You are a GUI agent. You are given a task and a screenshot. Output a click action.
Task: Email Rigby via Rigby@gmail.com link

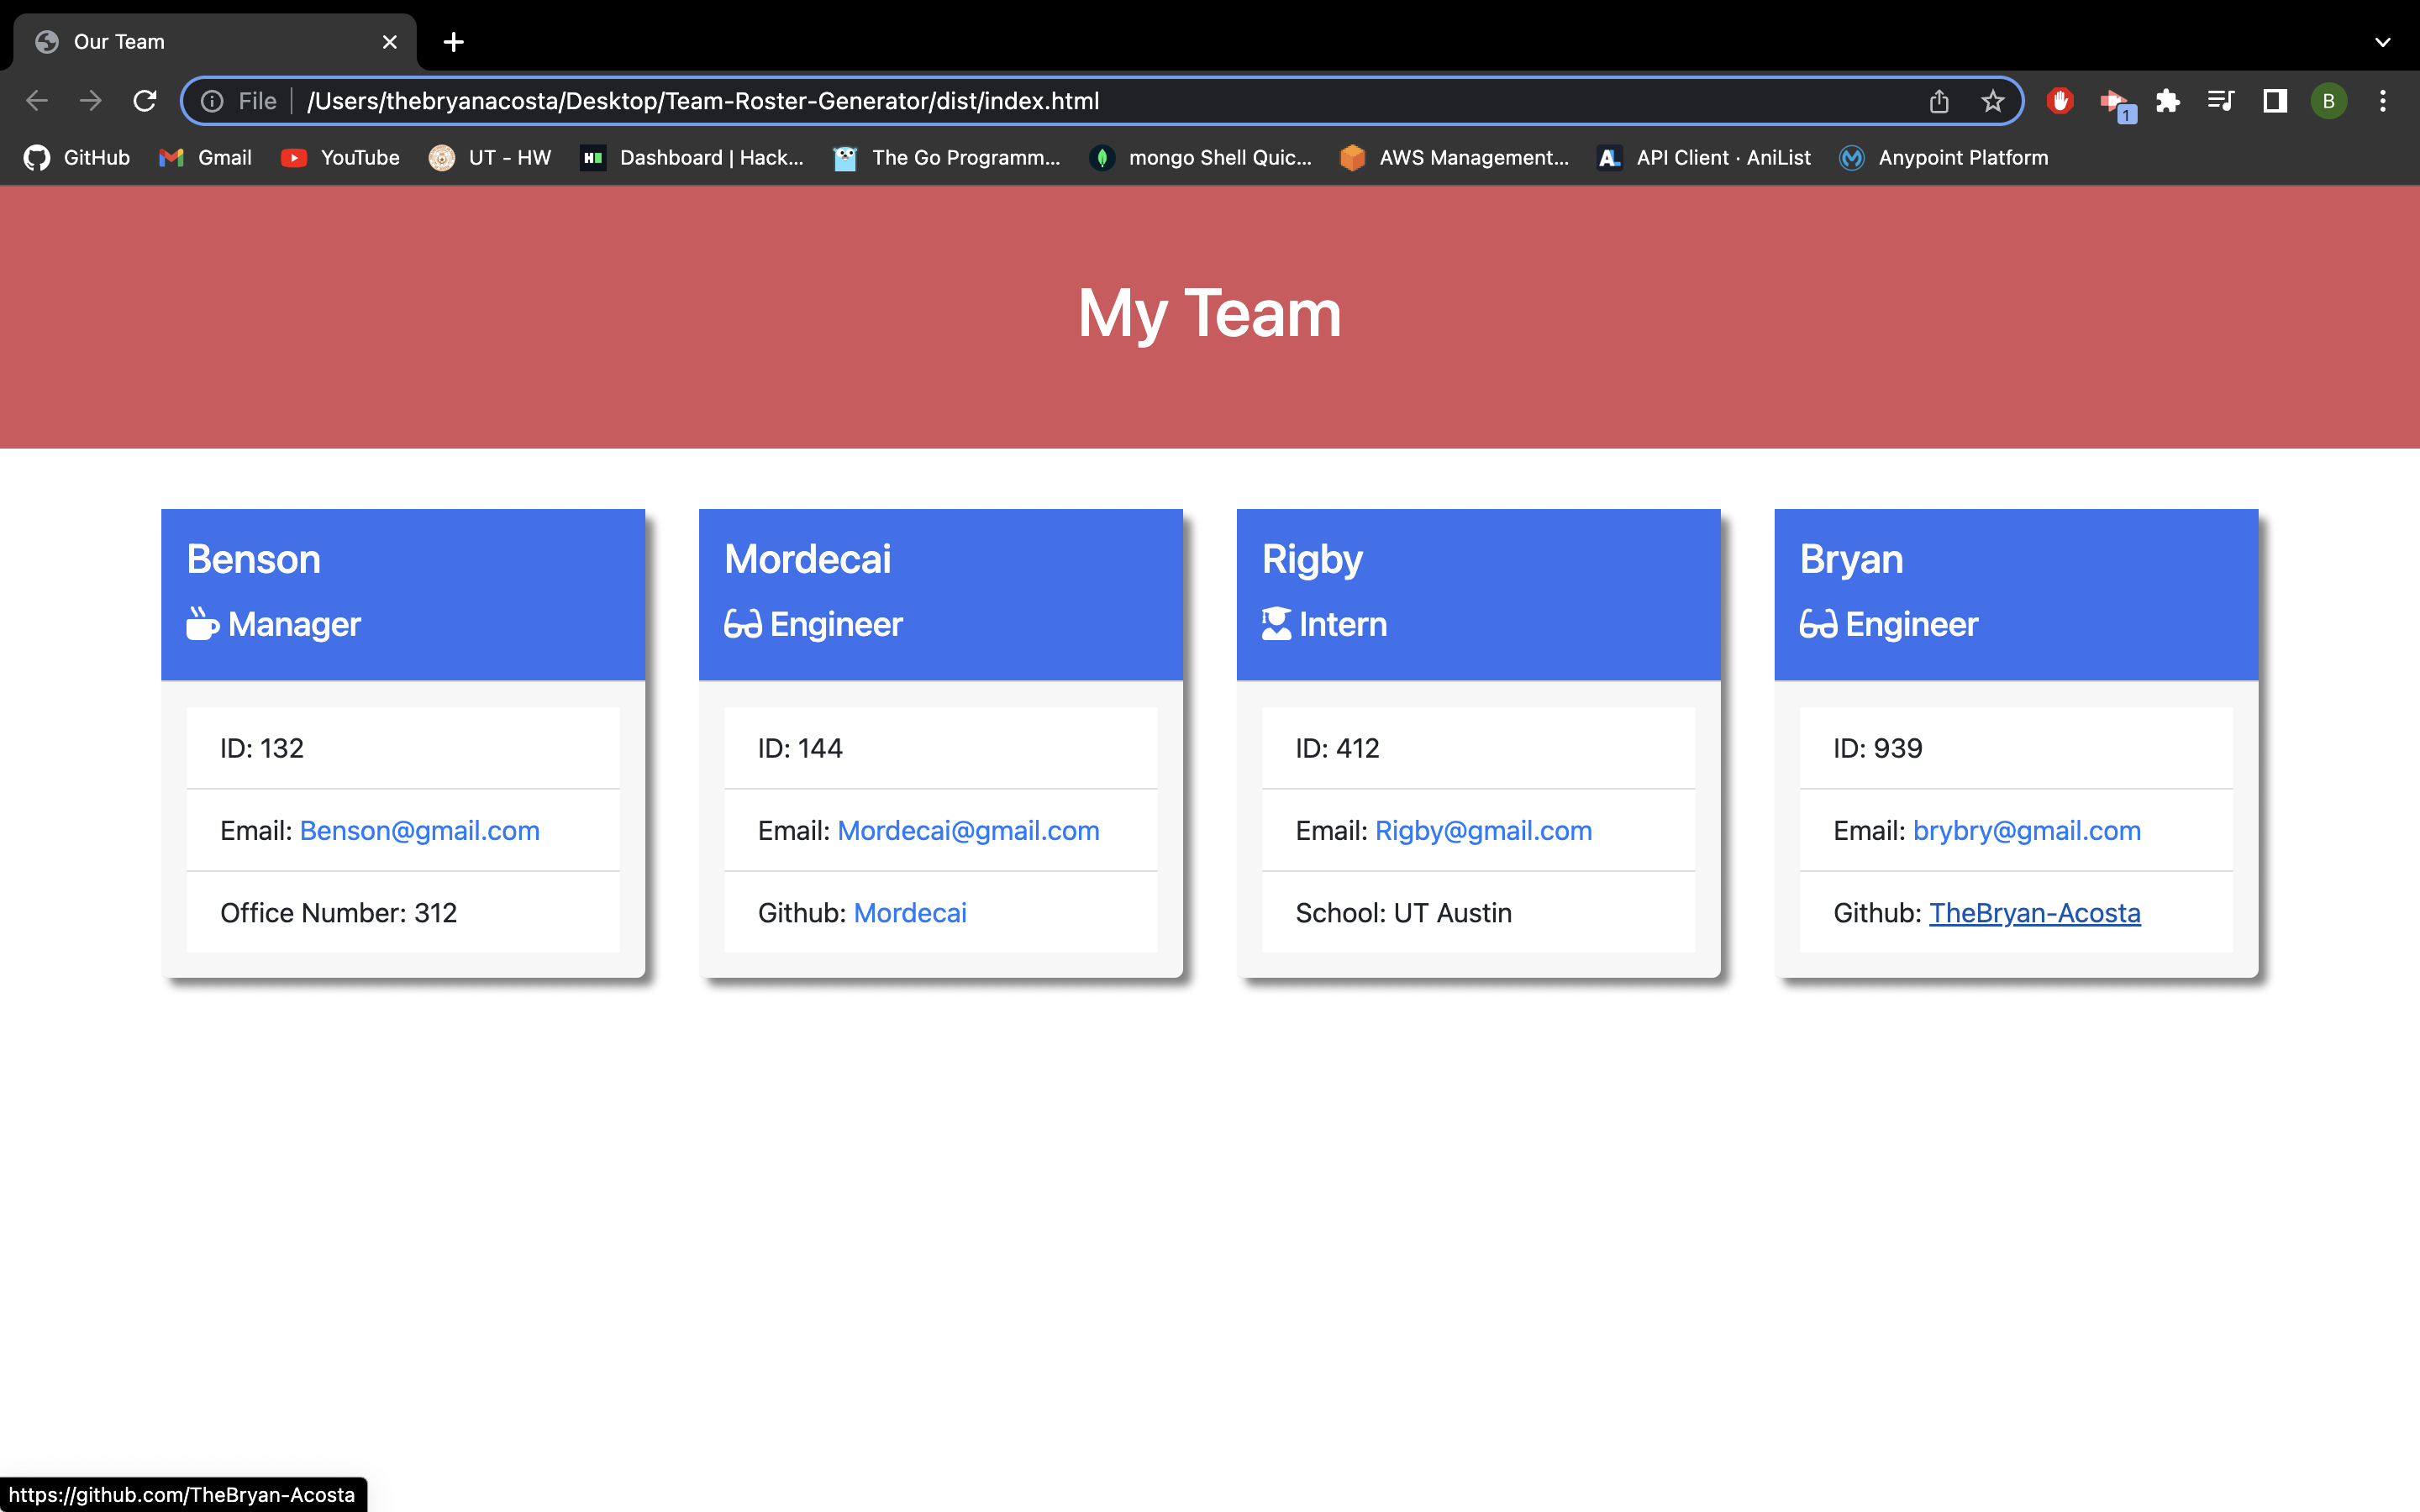[1482, 830]
